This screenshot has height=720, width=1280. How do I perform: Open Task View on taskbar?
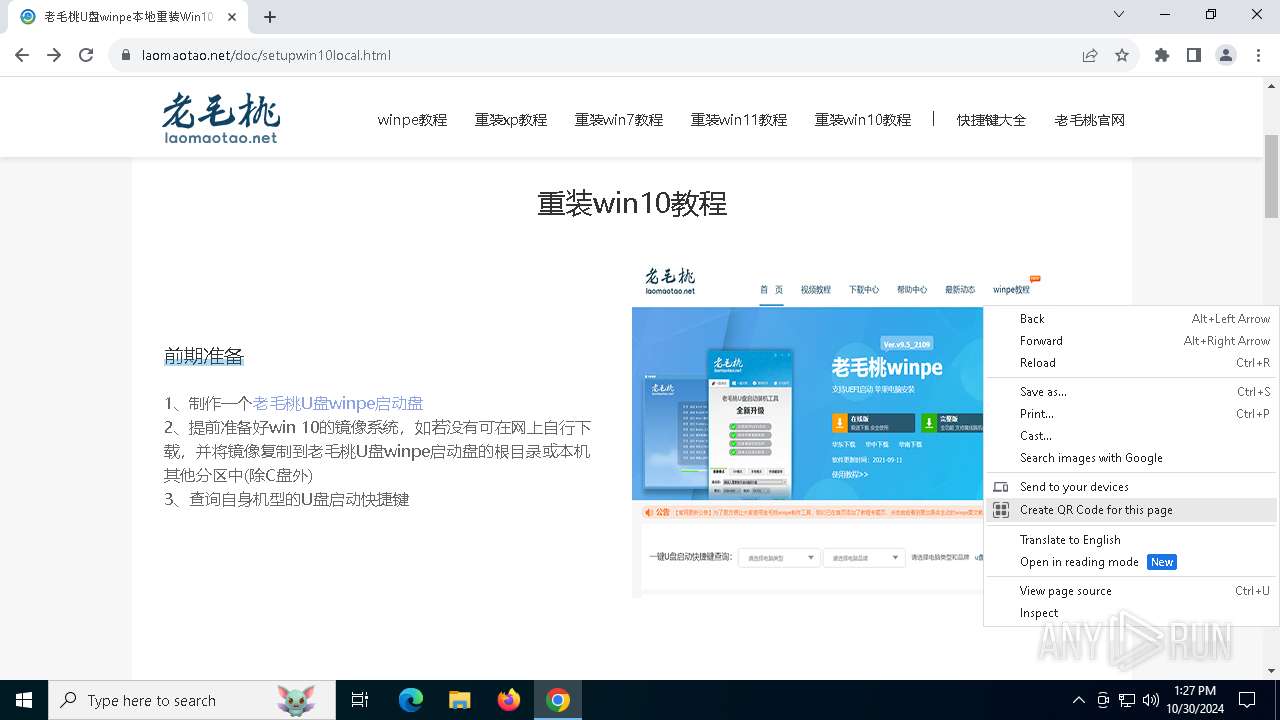point(360,700)
